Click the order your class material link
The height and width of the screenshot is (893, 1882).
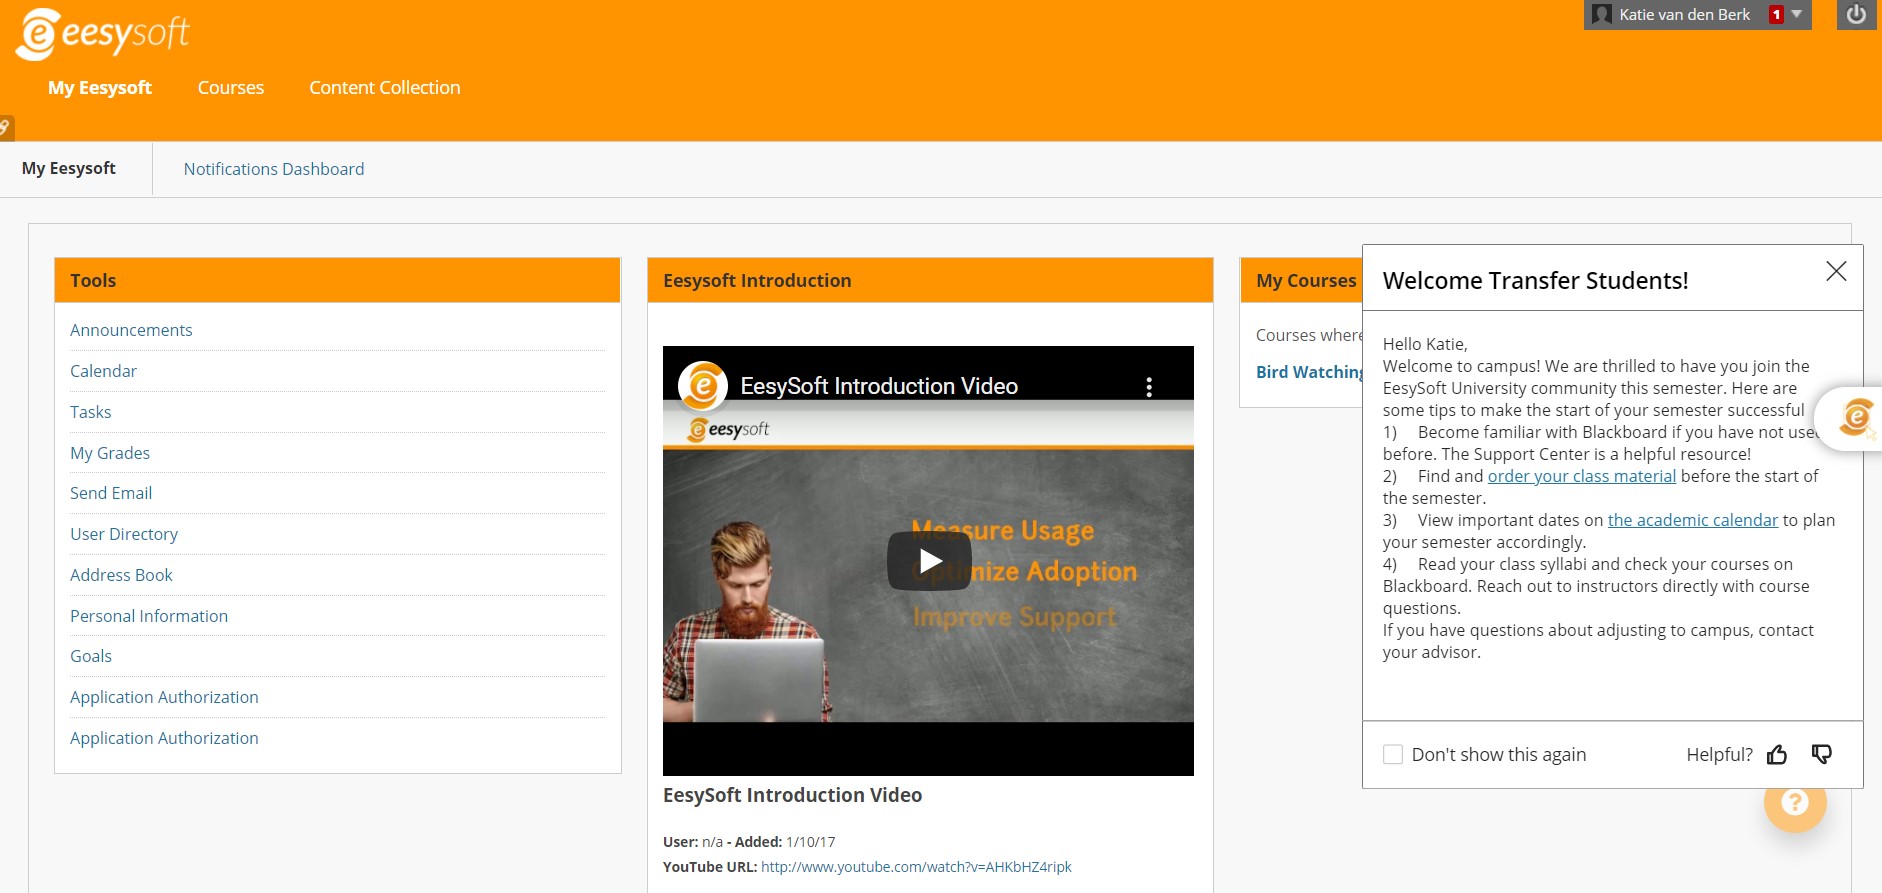coord(1582,476)
